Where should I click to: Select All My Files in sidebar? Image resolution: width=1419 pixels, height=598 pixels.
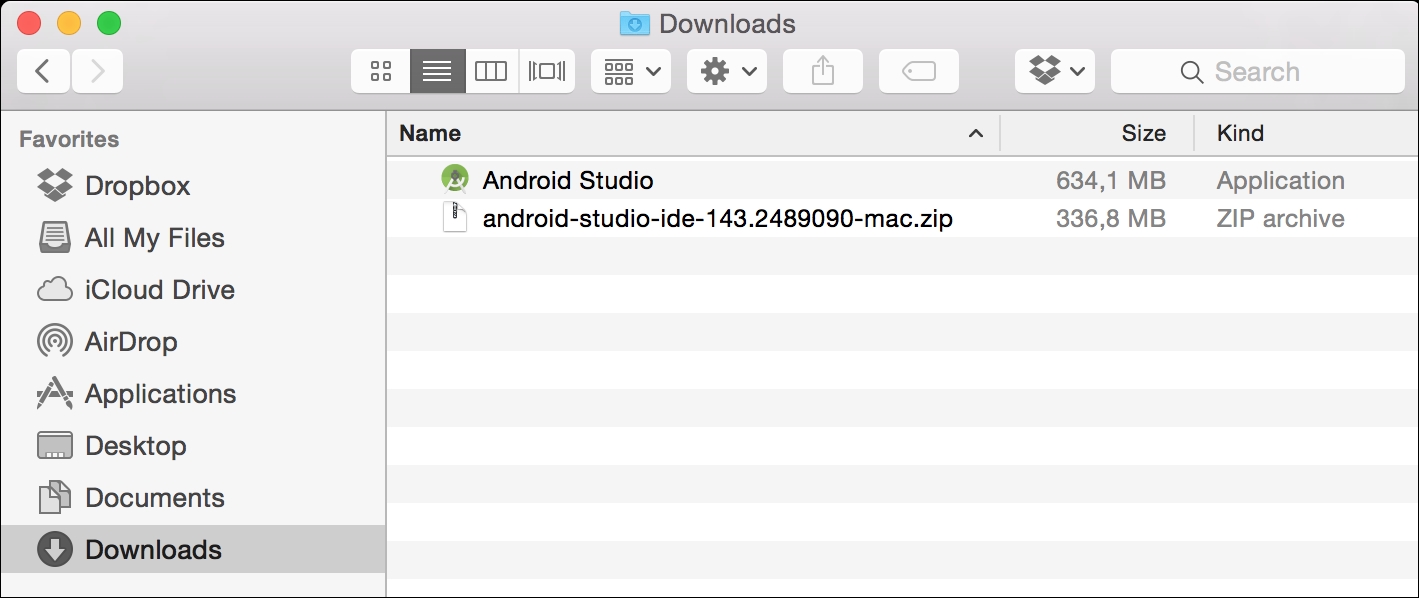tap(154, 238)
